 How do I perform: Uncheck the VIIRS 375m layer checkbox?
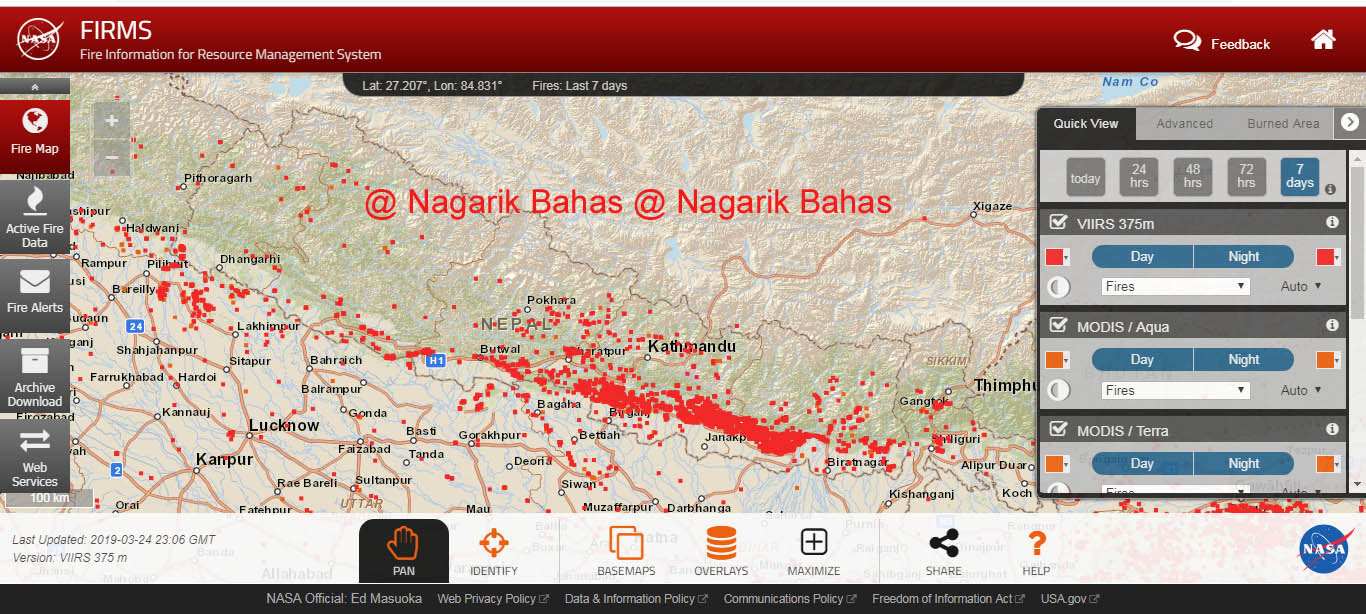pyautogui.click(x=1058, y=222)
